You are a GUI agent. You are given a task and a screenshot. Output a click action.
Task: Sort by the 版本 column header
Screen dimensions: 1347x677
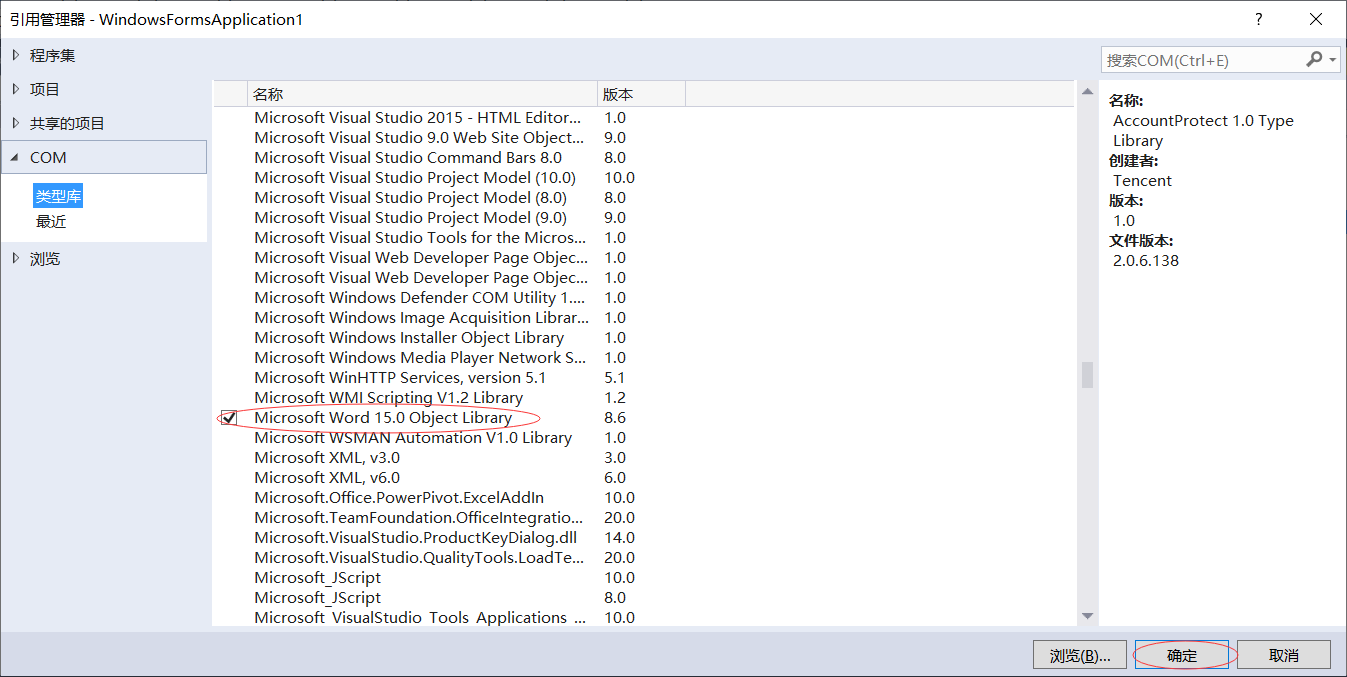[x=641, y=94]
